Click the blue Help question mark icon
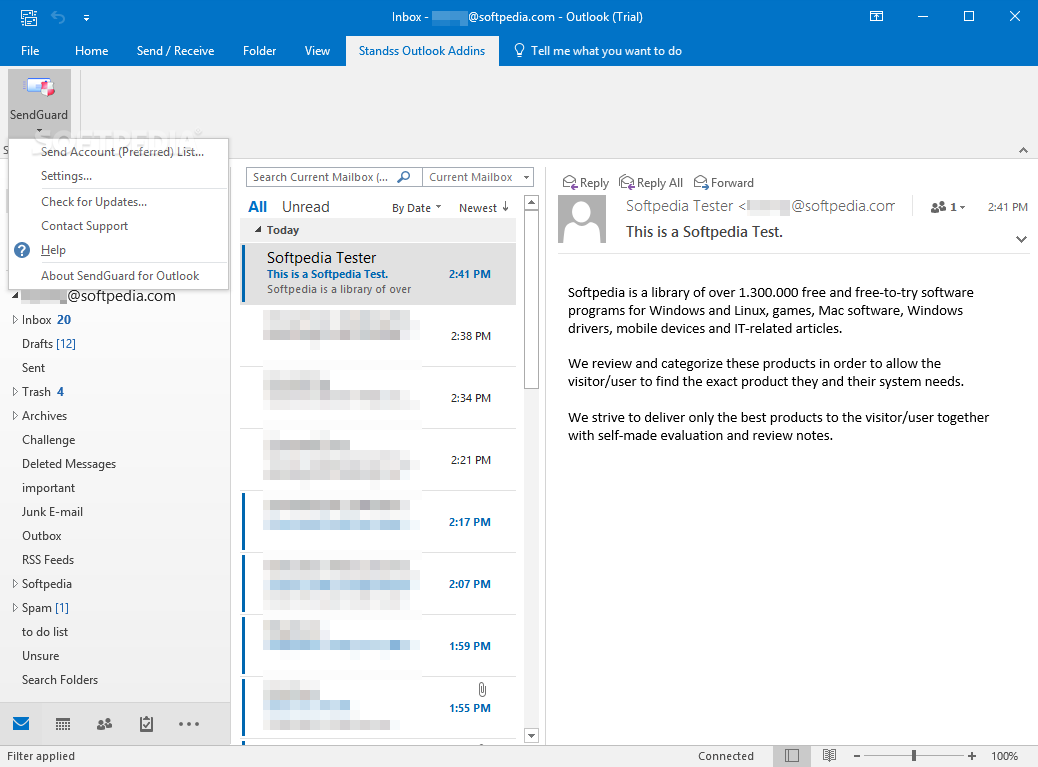 [x=22, y=249]
